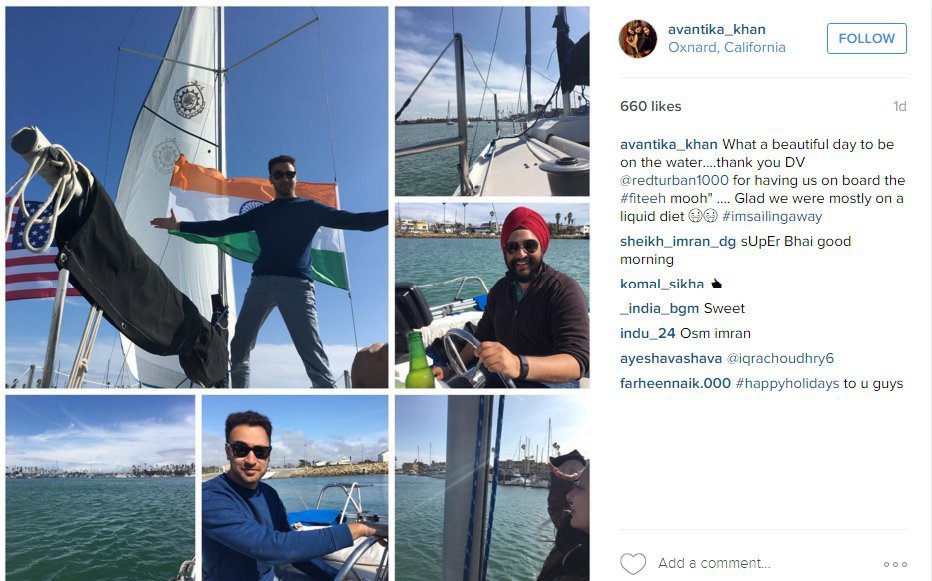Click photo of man in red turban
The image size is (932, 581).
pyautogui.click(x=492, y=296)
